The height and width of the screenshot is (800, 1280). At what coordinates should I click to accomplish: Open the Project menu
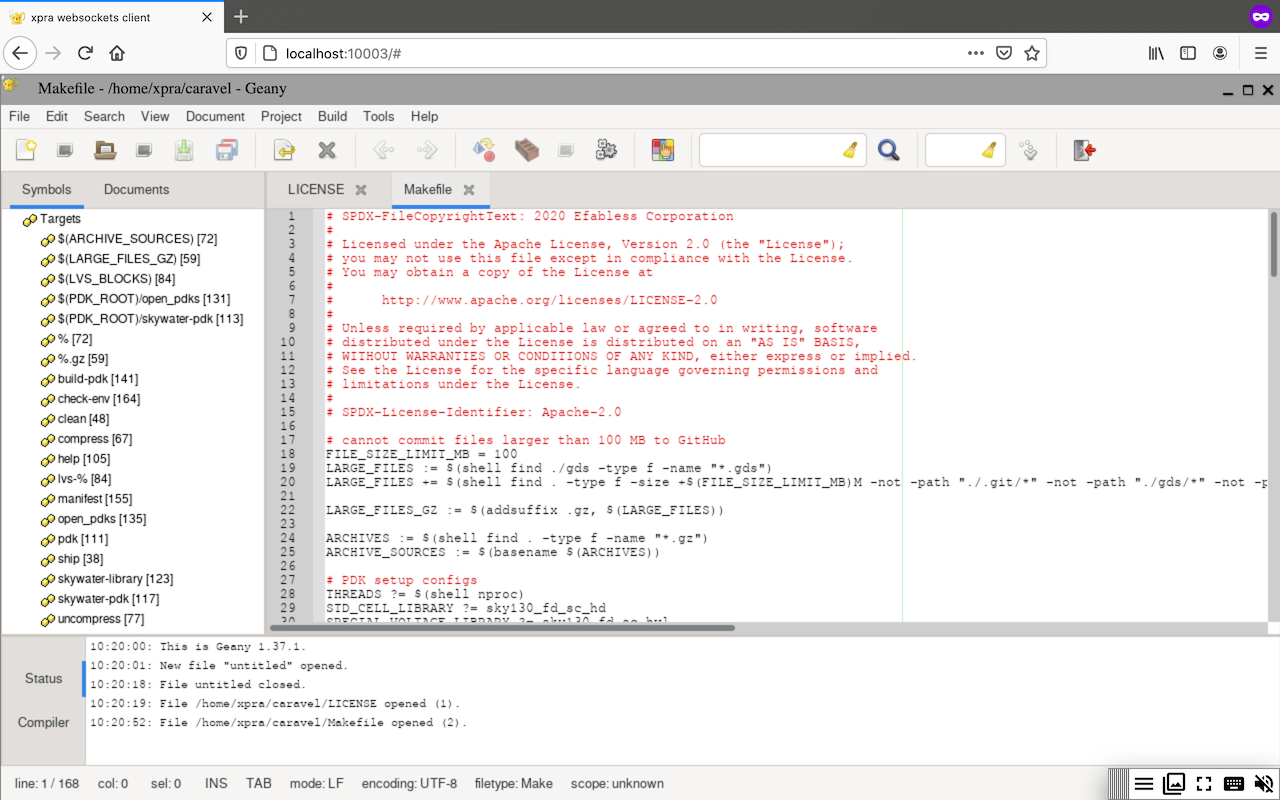(281, 116)
